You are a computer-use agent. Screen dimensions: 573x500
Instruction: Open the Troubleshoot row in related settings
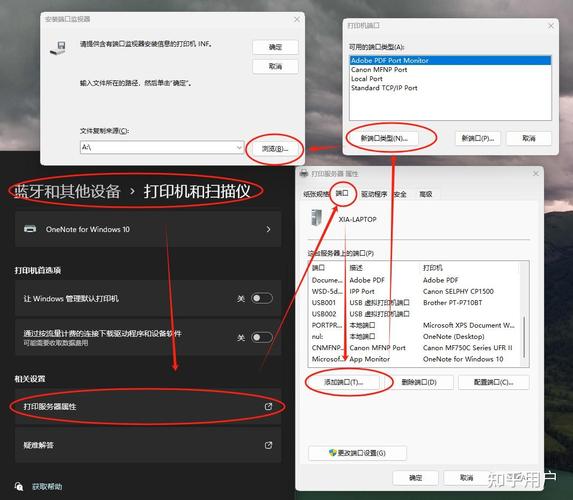tap(148, 445)
